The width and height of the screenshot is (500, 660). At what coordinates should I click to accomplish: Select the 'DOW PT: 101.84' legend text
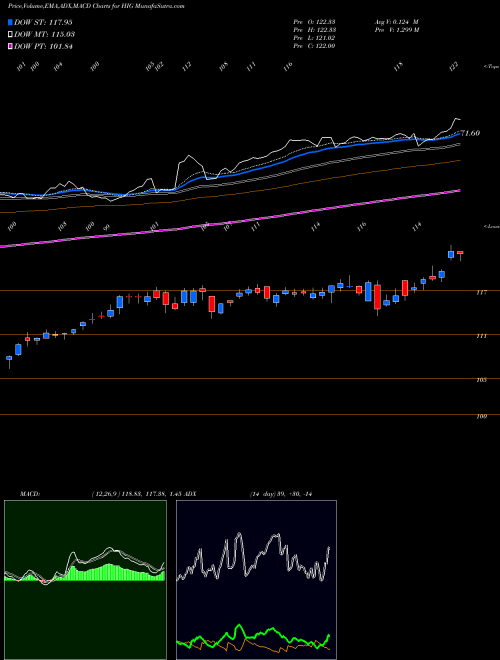(43, 46)
